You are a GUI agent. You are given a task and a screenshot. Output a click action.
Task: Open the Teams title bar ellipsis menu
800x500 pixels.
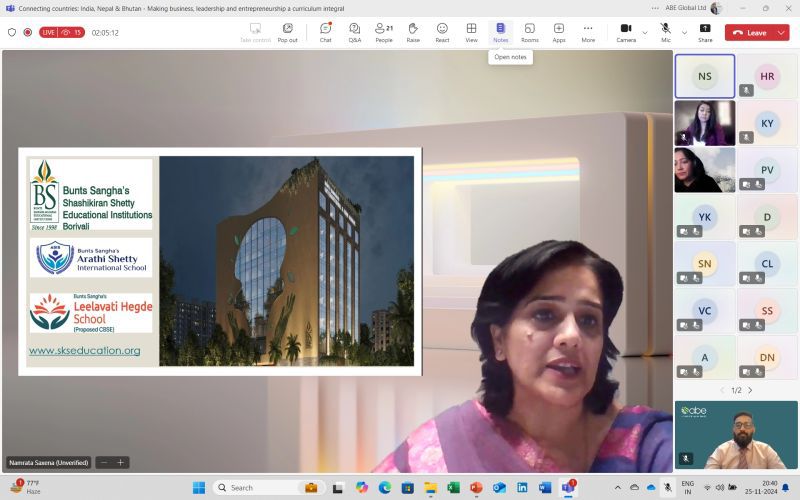coord(655,8)
